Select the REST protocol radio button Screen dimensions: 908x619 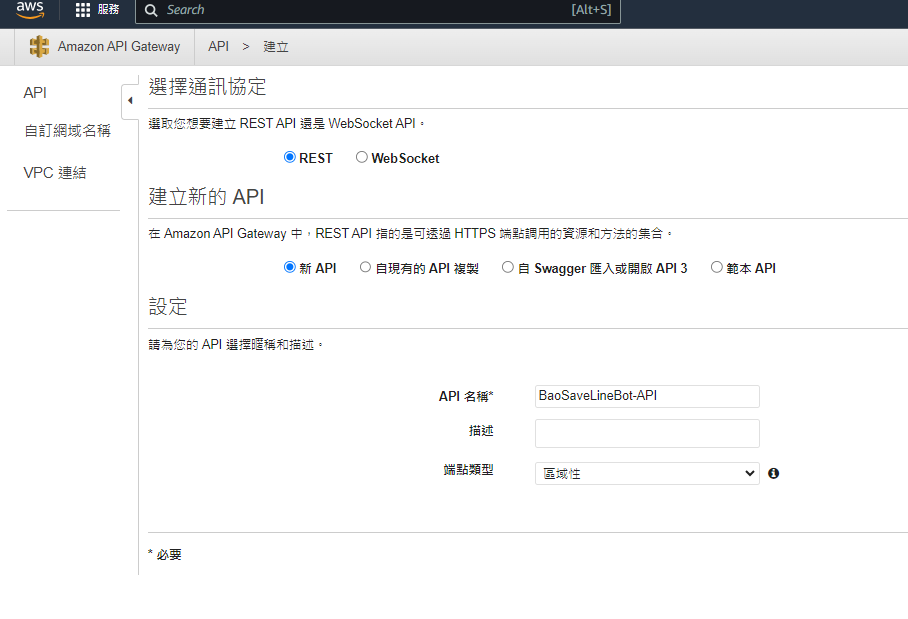point(290,157)
